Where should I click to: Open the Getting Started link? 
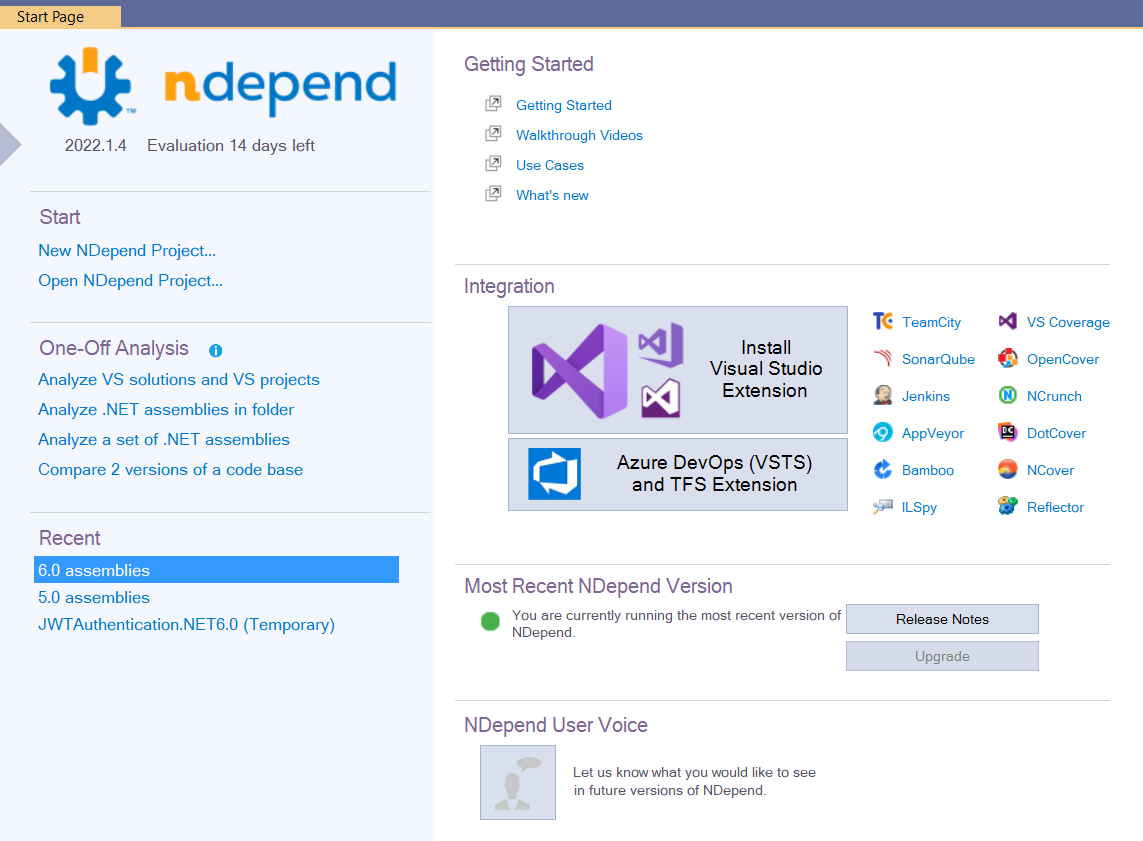tap(563, 105)
